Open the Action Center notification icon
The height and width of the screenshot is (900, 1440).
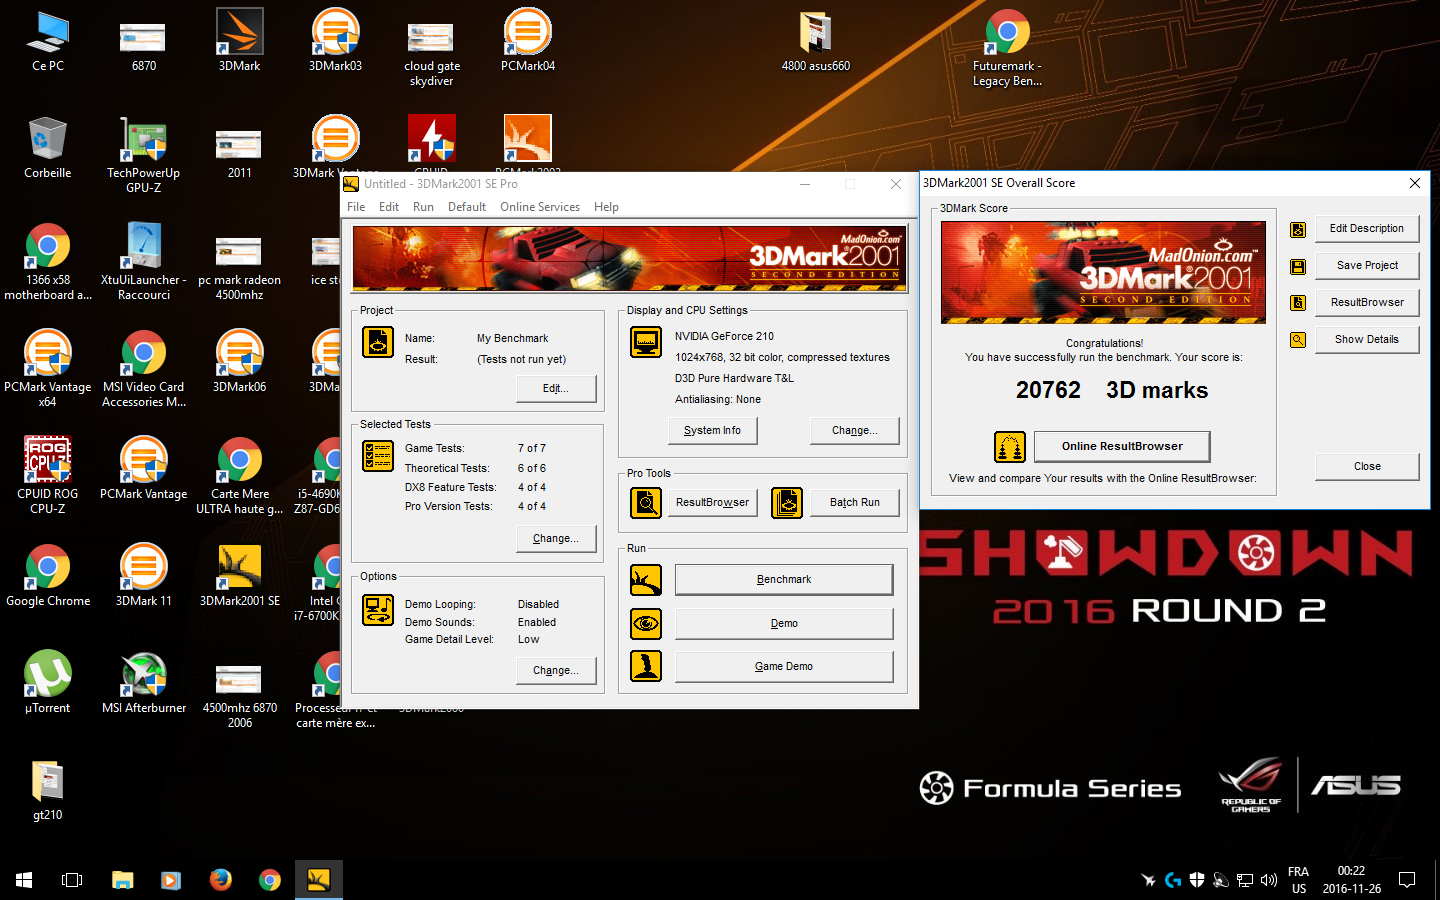pyautogui.click(x=1407, y=880)
